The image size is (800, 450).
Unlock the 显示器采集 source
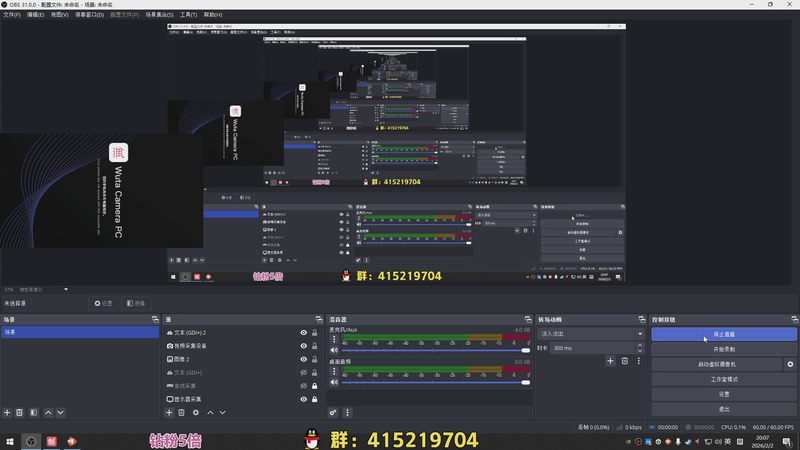(x=315, y=399)
